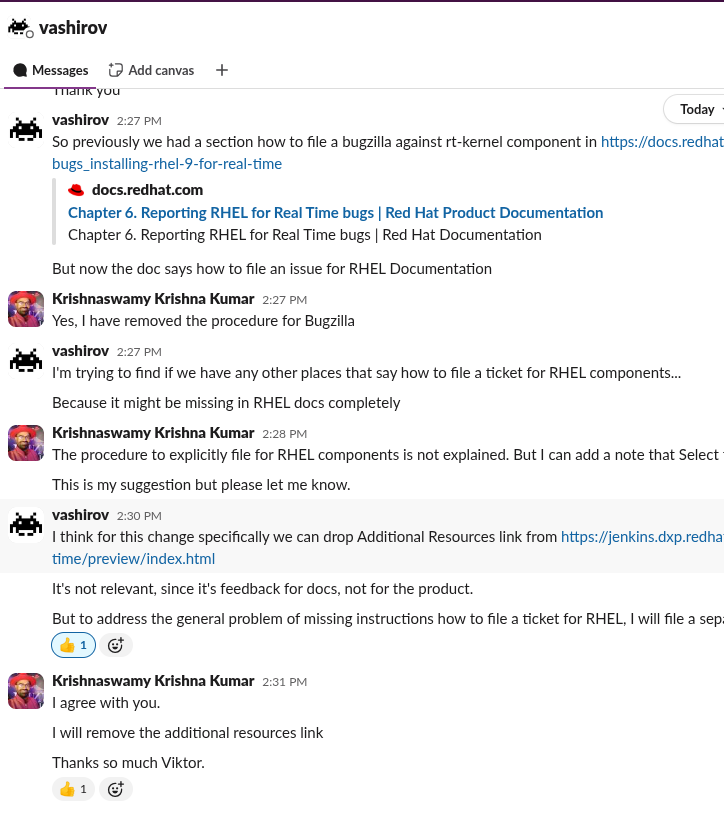
Task: Open the jenkins.dxp.redhat preview link
Action: (641, 537)
